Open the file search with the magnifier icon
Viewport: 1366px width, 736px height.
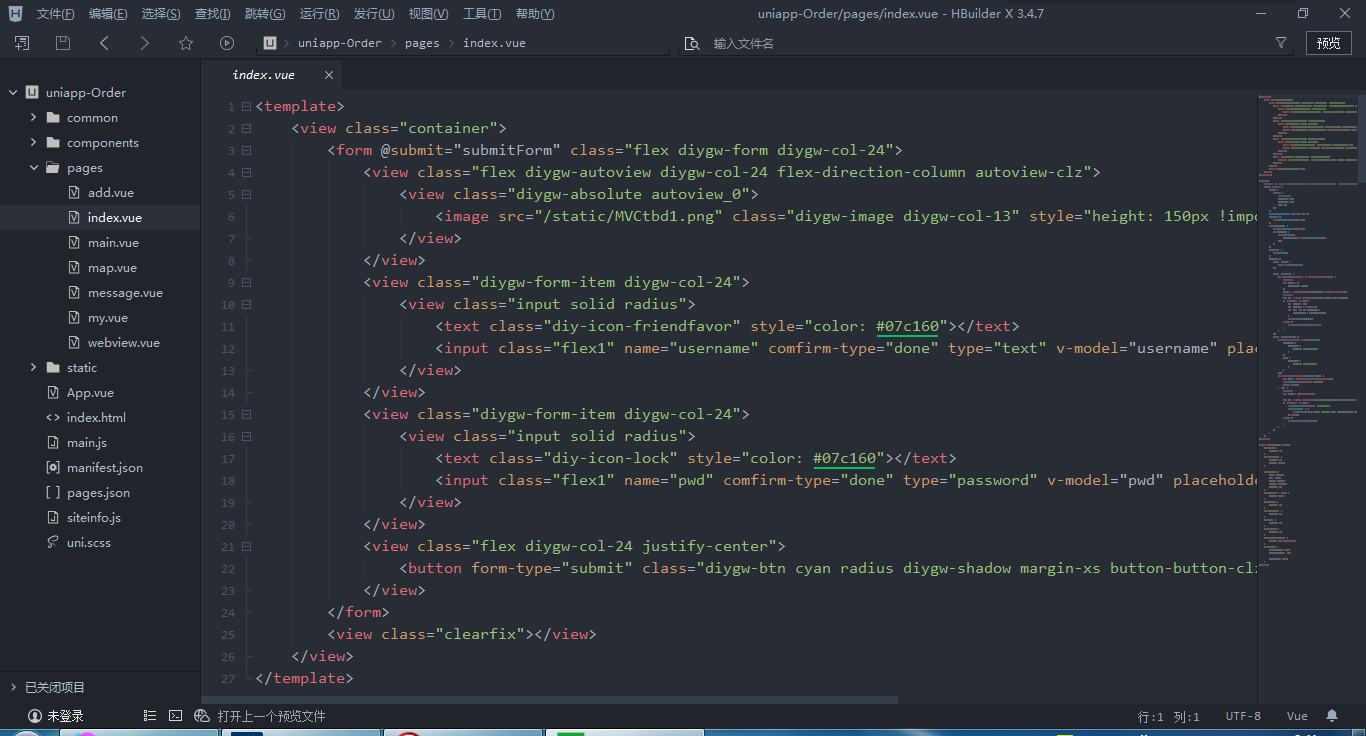click(691, 43)
